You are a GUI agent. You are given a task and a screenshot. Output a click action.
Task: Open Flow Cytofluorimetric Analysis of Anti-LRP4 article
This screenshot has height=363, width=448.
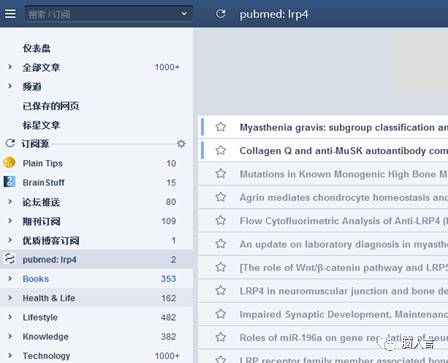tap(344, 221)
